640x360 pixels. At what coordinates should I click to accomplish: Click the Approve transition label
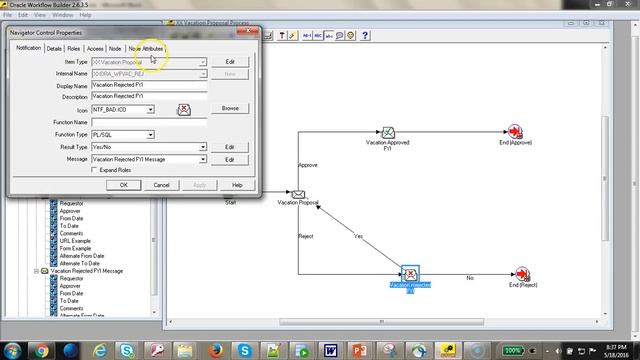(308, 165)
